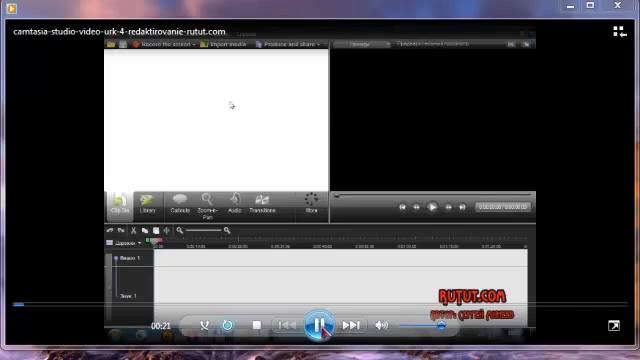Screen dimensions: 640x360
Task: Open Produce and share dropdown in Camtasia
Action: click(x=288, y=44)
